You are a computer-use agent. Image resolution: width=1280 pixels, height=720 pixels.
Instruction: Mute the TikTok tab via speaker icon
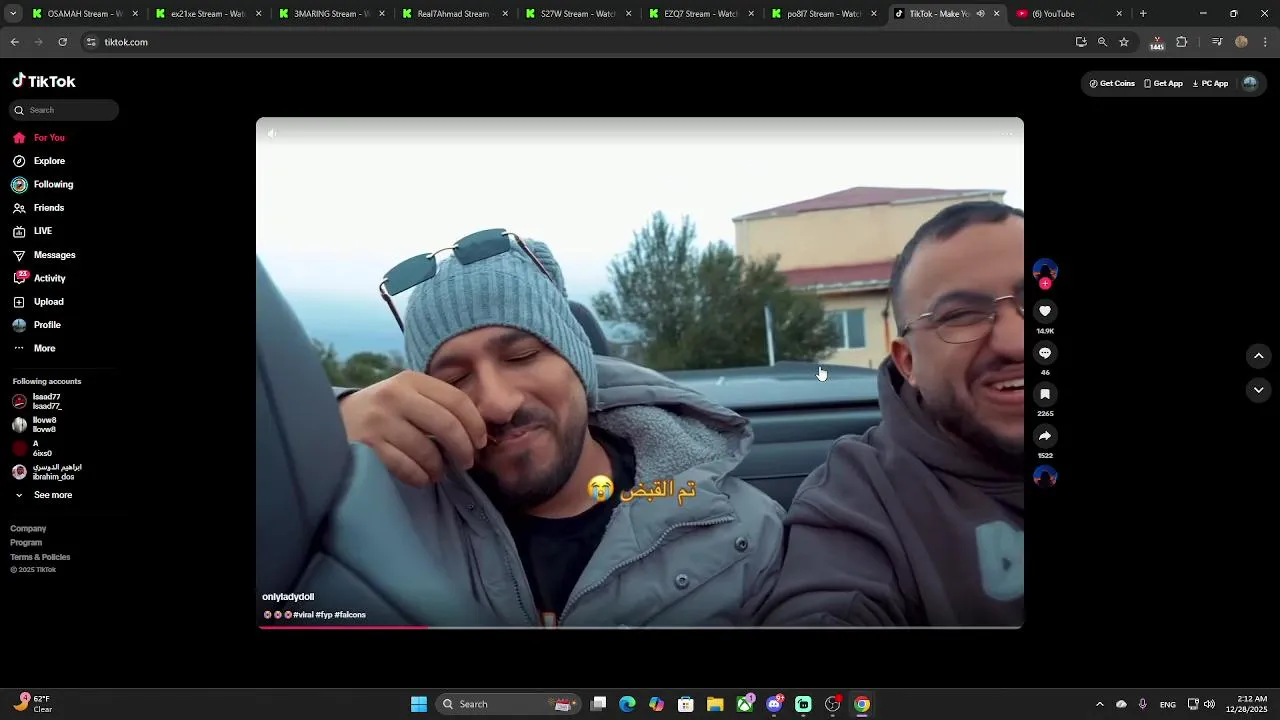(980, 14)
